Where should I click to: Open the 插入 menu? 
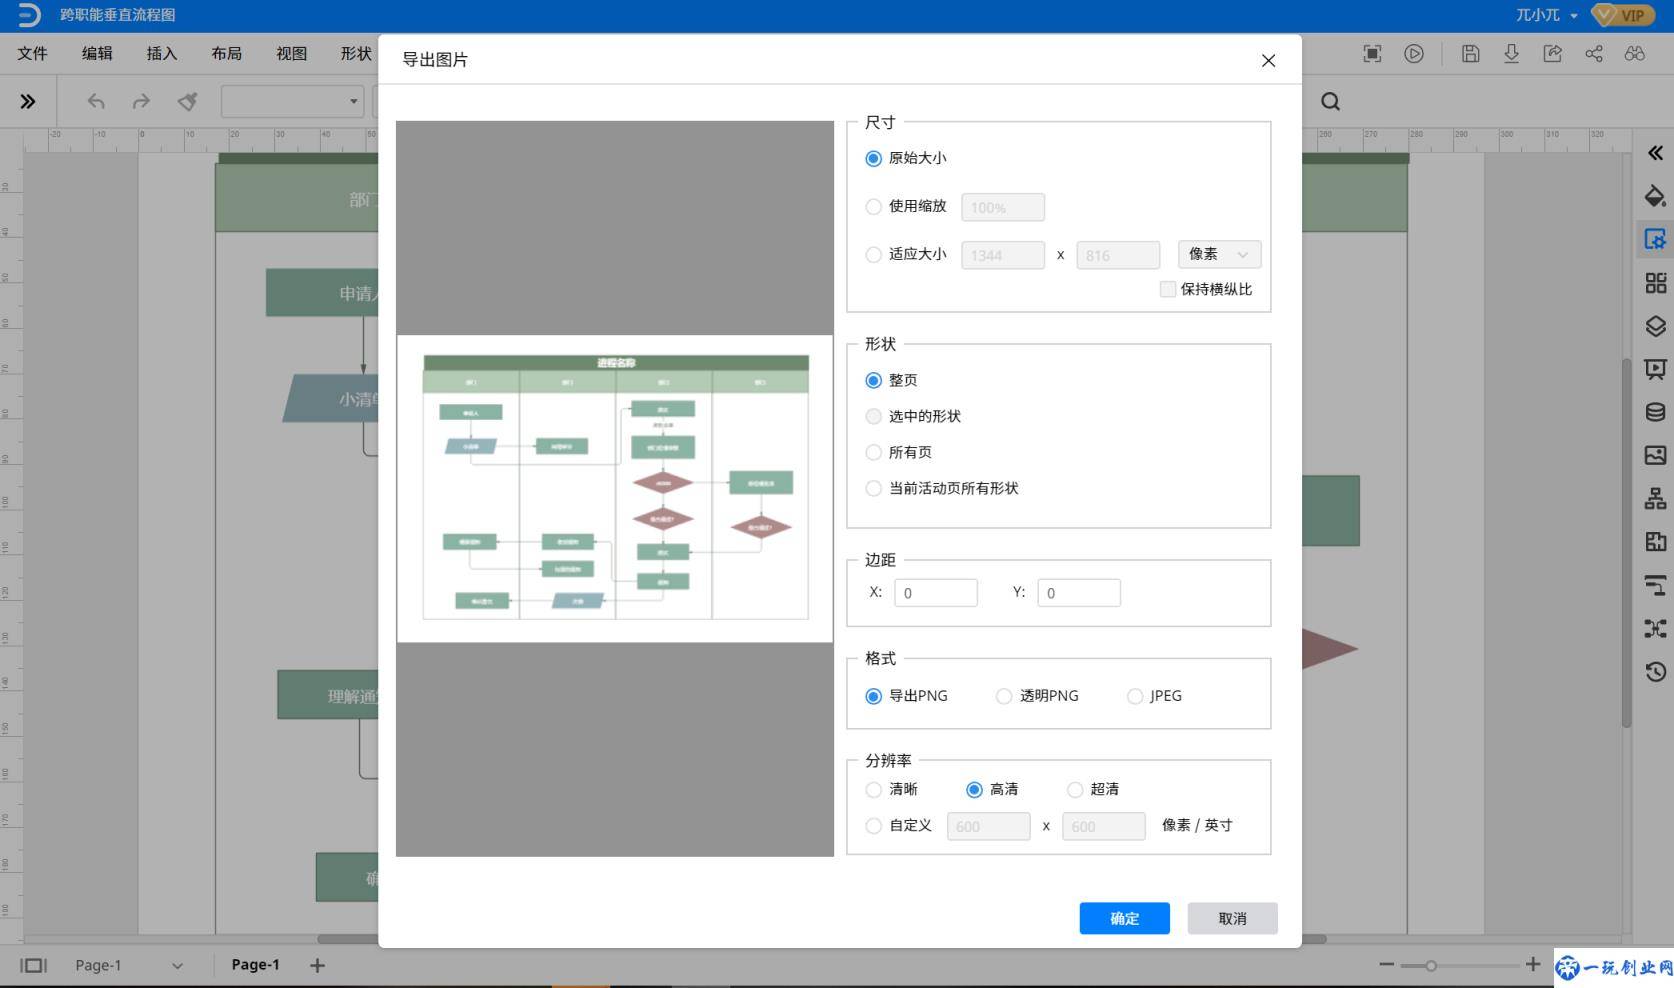[162, 53]
